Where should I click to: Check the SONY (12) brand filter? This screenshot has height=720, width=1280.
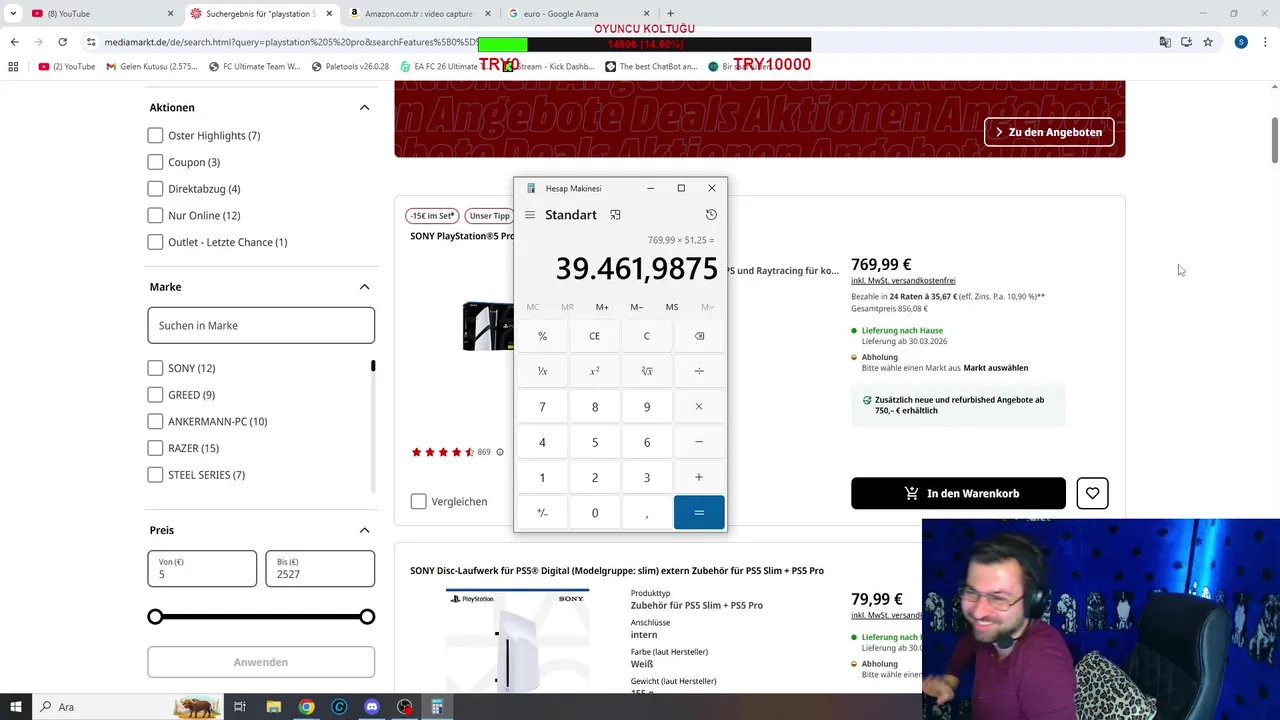155,368
